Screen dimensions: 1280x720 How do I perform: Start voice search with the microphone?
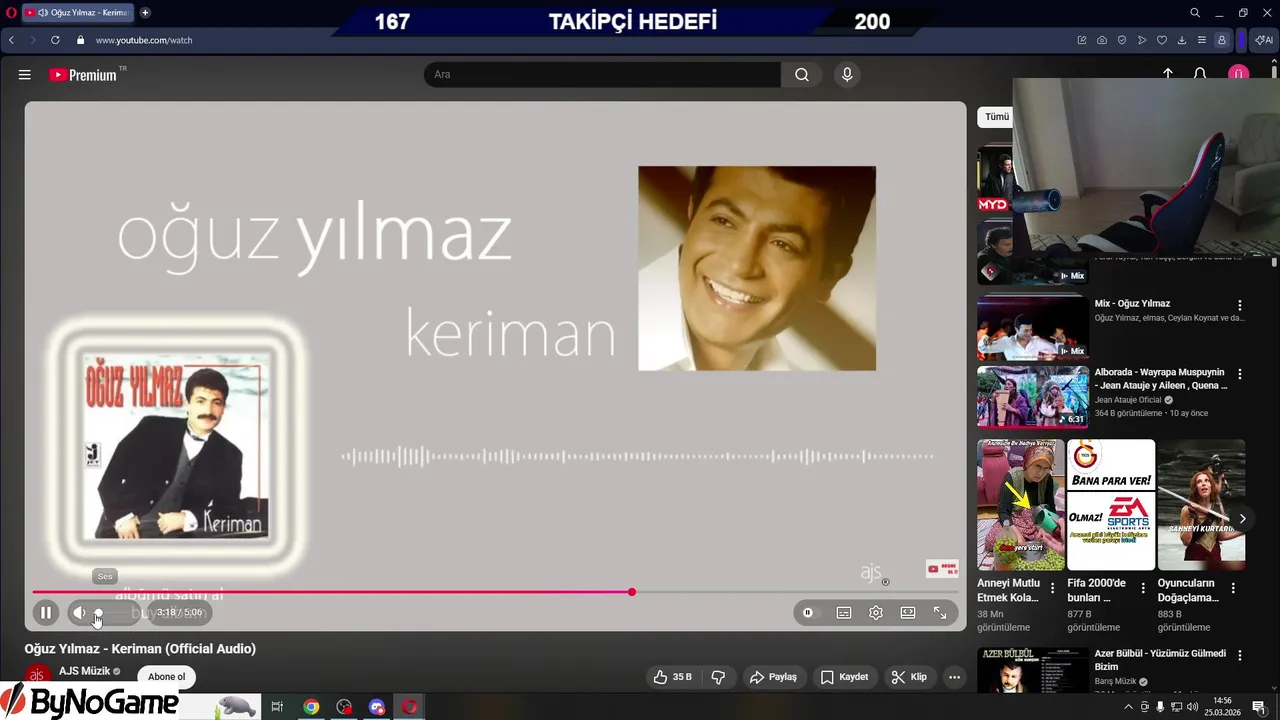pos(847,75)
